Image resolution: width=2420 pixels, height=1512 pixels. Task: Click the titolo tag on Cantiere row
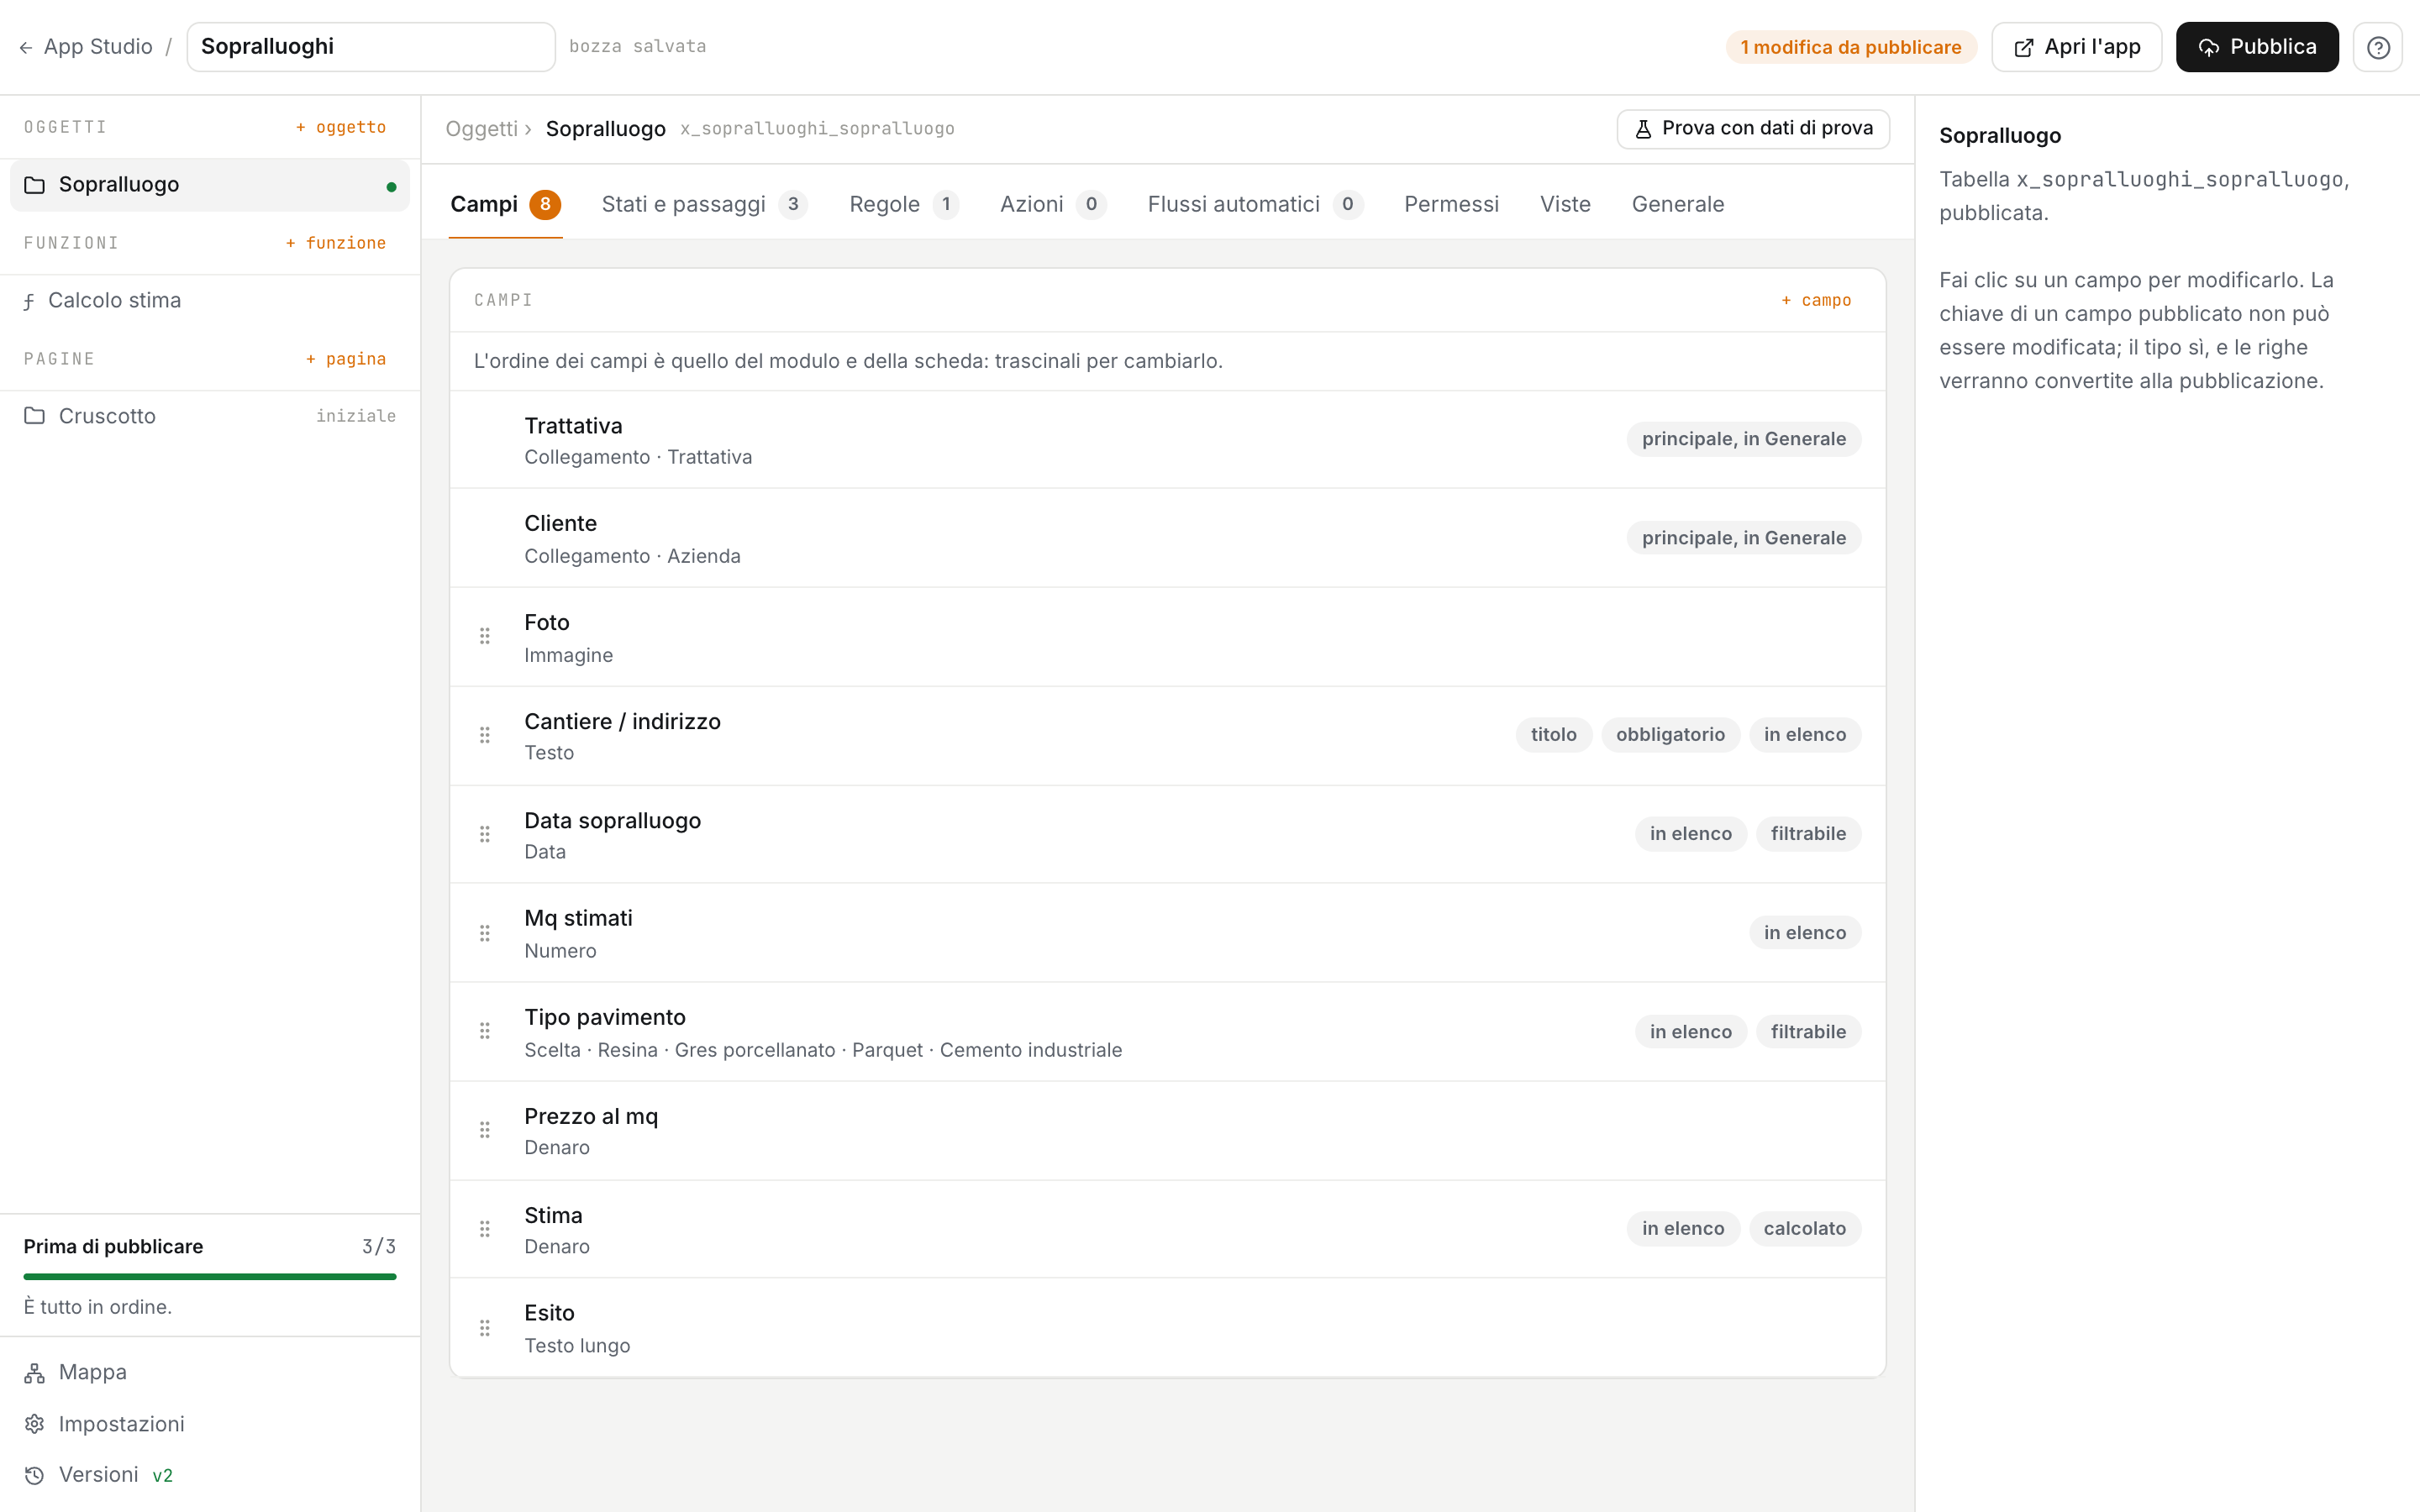tap(1553, 735)
